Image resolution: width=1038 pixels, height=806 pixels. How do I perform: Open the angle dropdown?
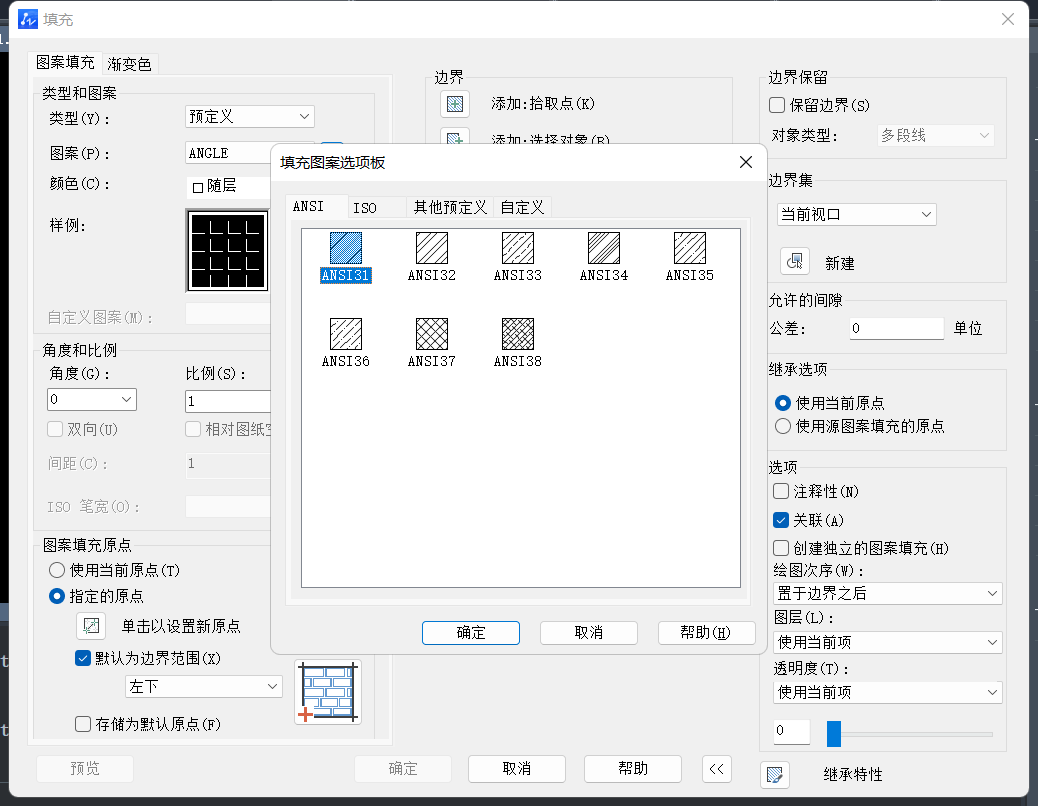tap(92, 400)
